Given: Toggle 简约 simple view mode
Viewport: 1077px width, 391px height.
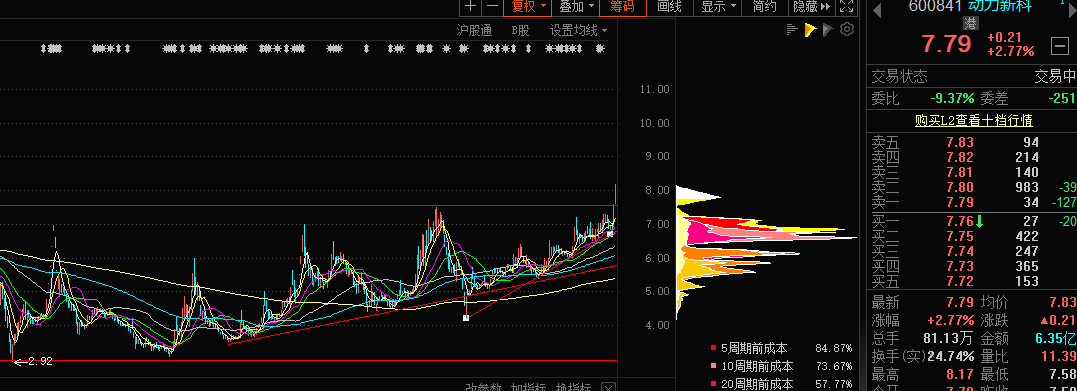Looking at the screenshot, I should pyautogui.click(x=764, y=7).
